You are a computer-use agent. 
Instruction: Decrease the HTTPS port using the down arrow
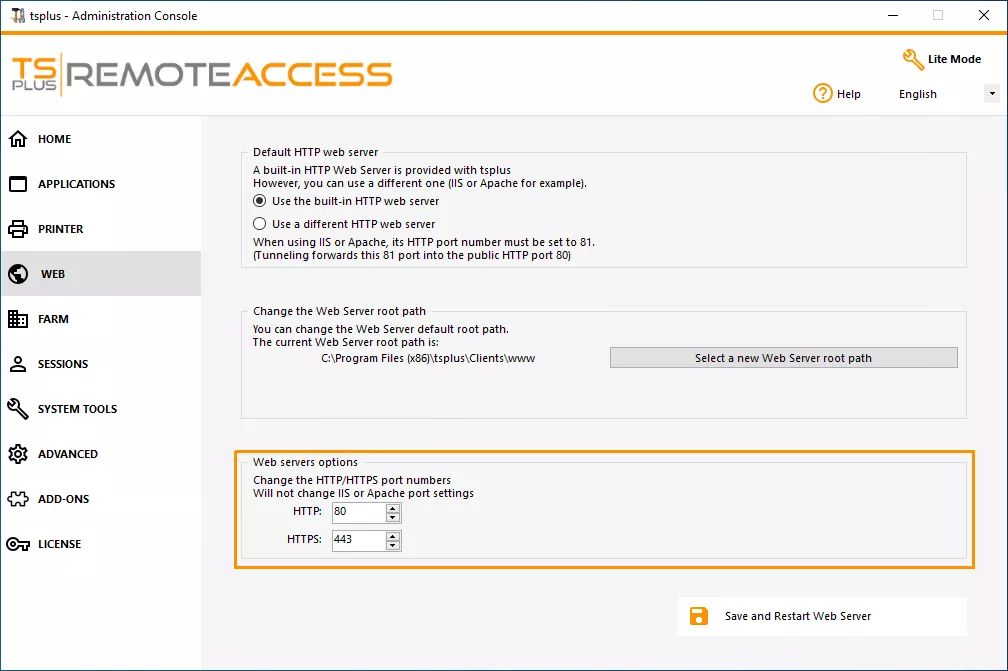point(390,545)
